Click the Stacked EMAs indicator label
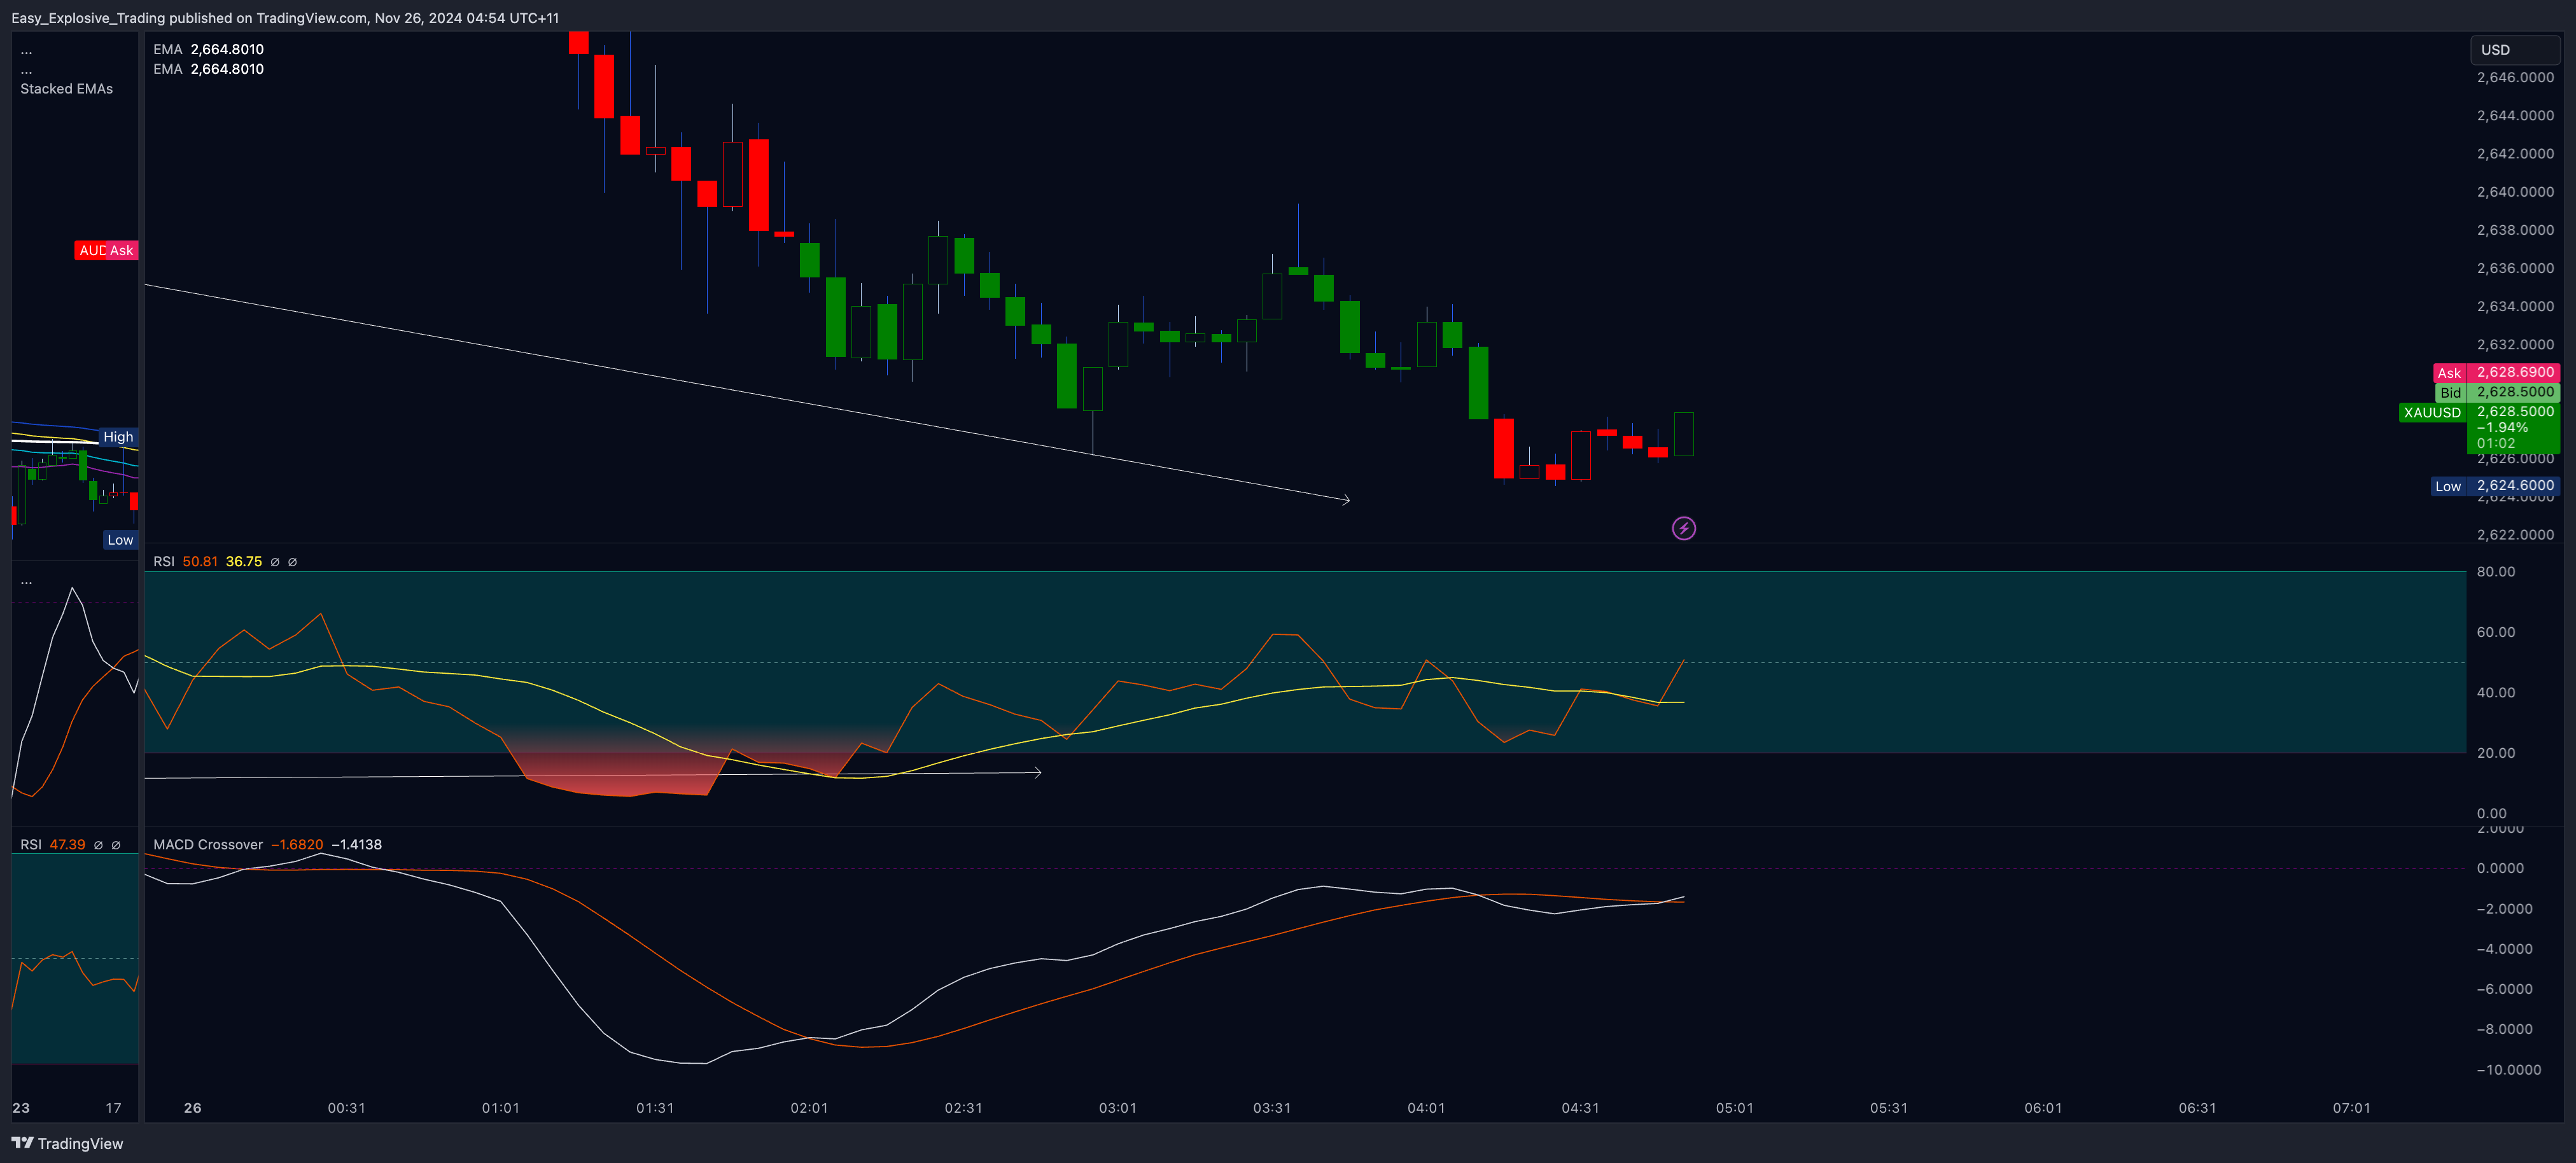Viewport: 2576px width, 1163px height. [x=66, y=89]
